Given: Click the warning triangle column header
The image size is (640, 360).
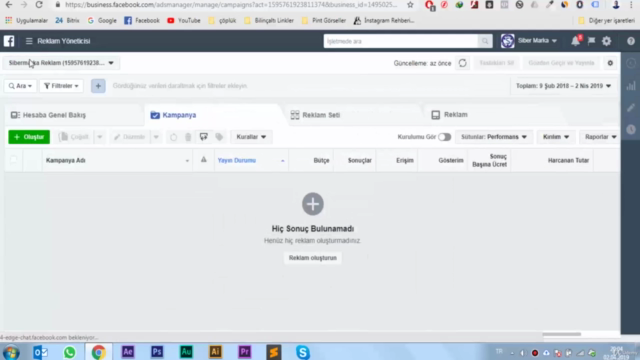Looking at the screenshot, I should (x=203, y=160).
